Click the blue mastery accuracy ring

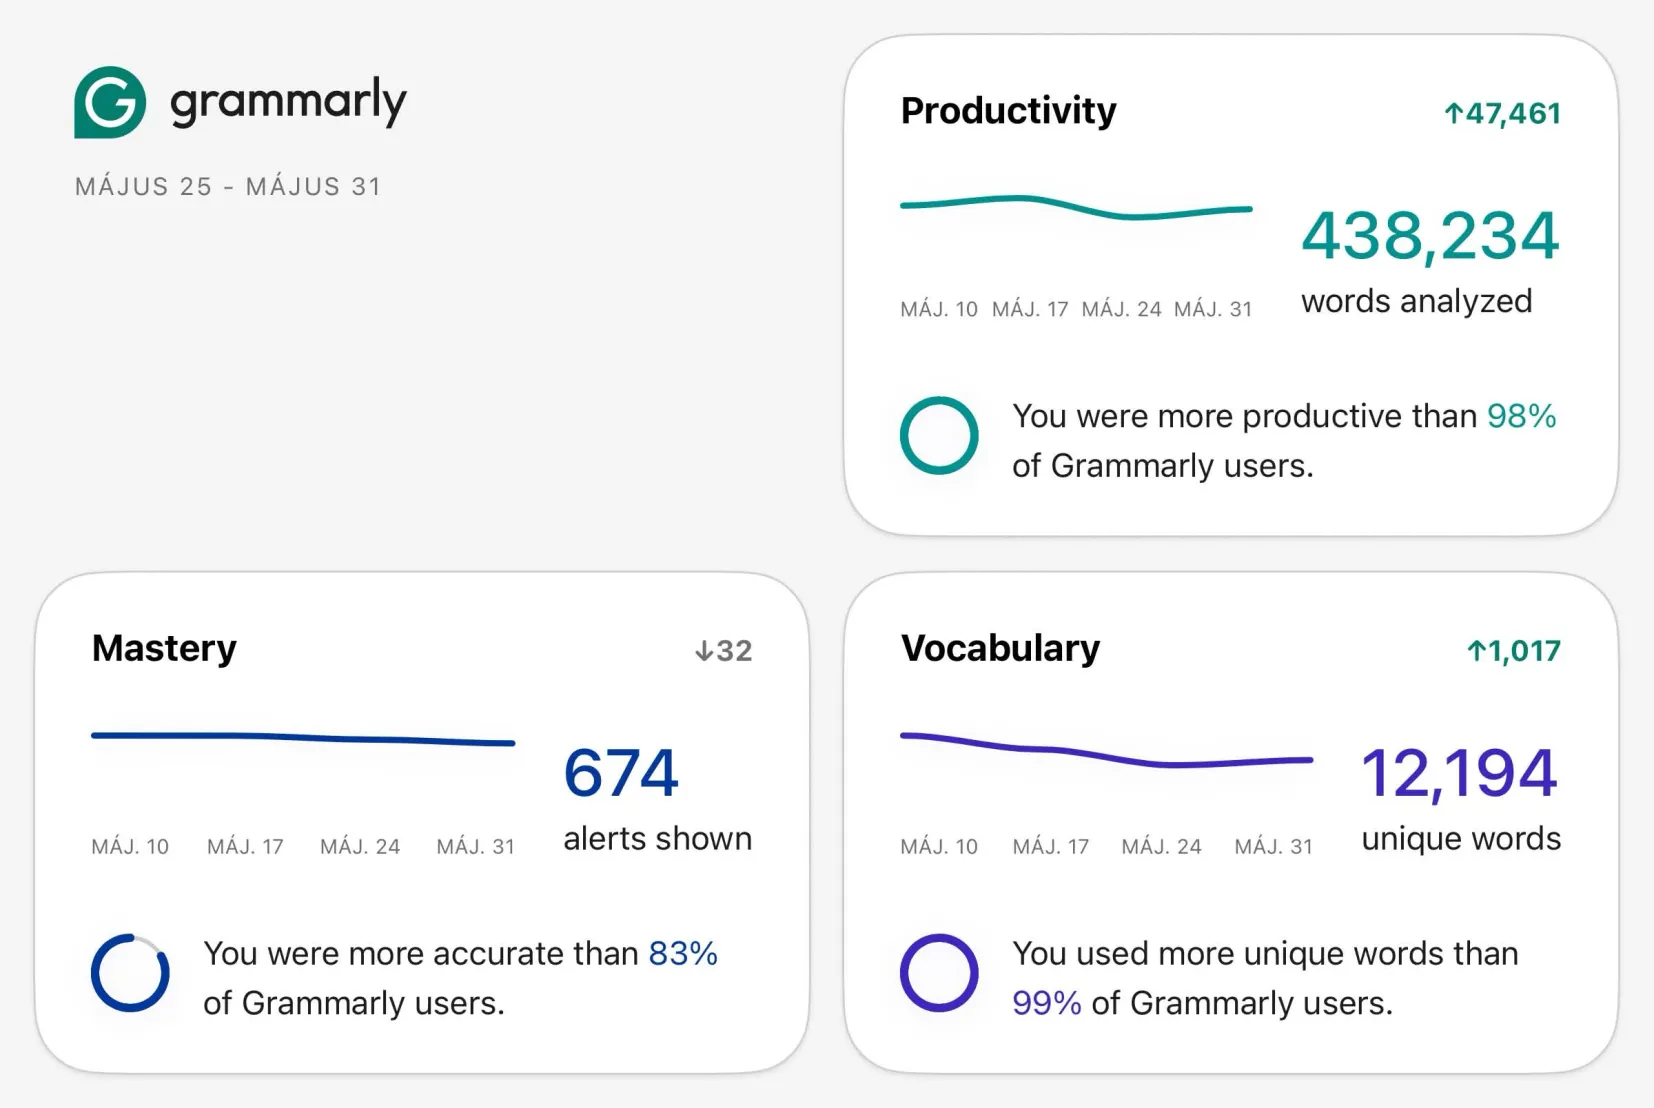click(x=130, y=973)
